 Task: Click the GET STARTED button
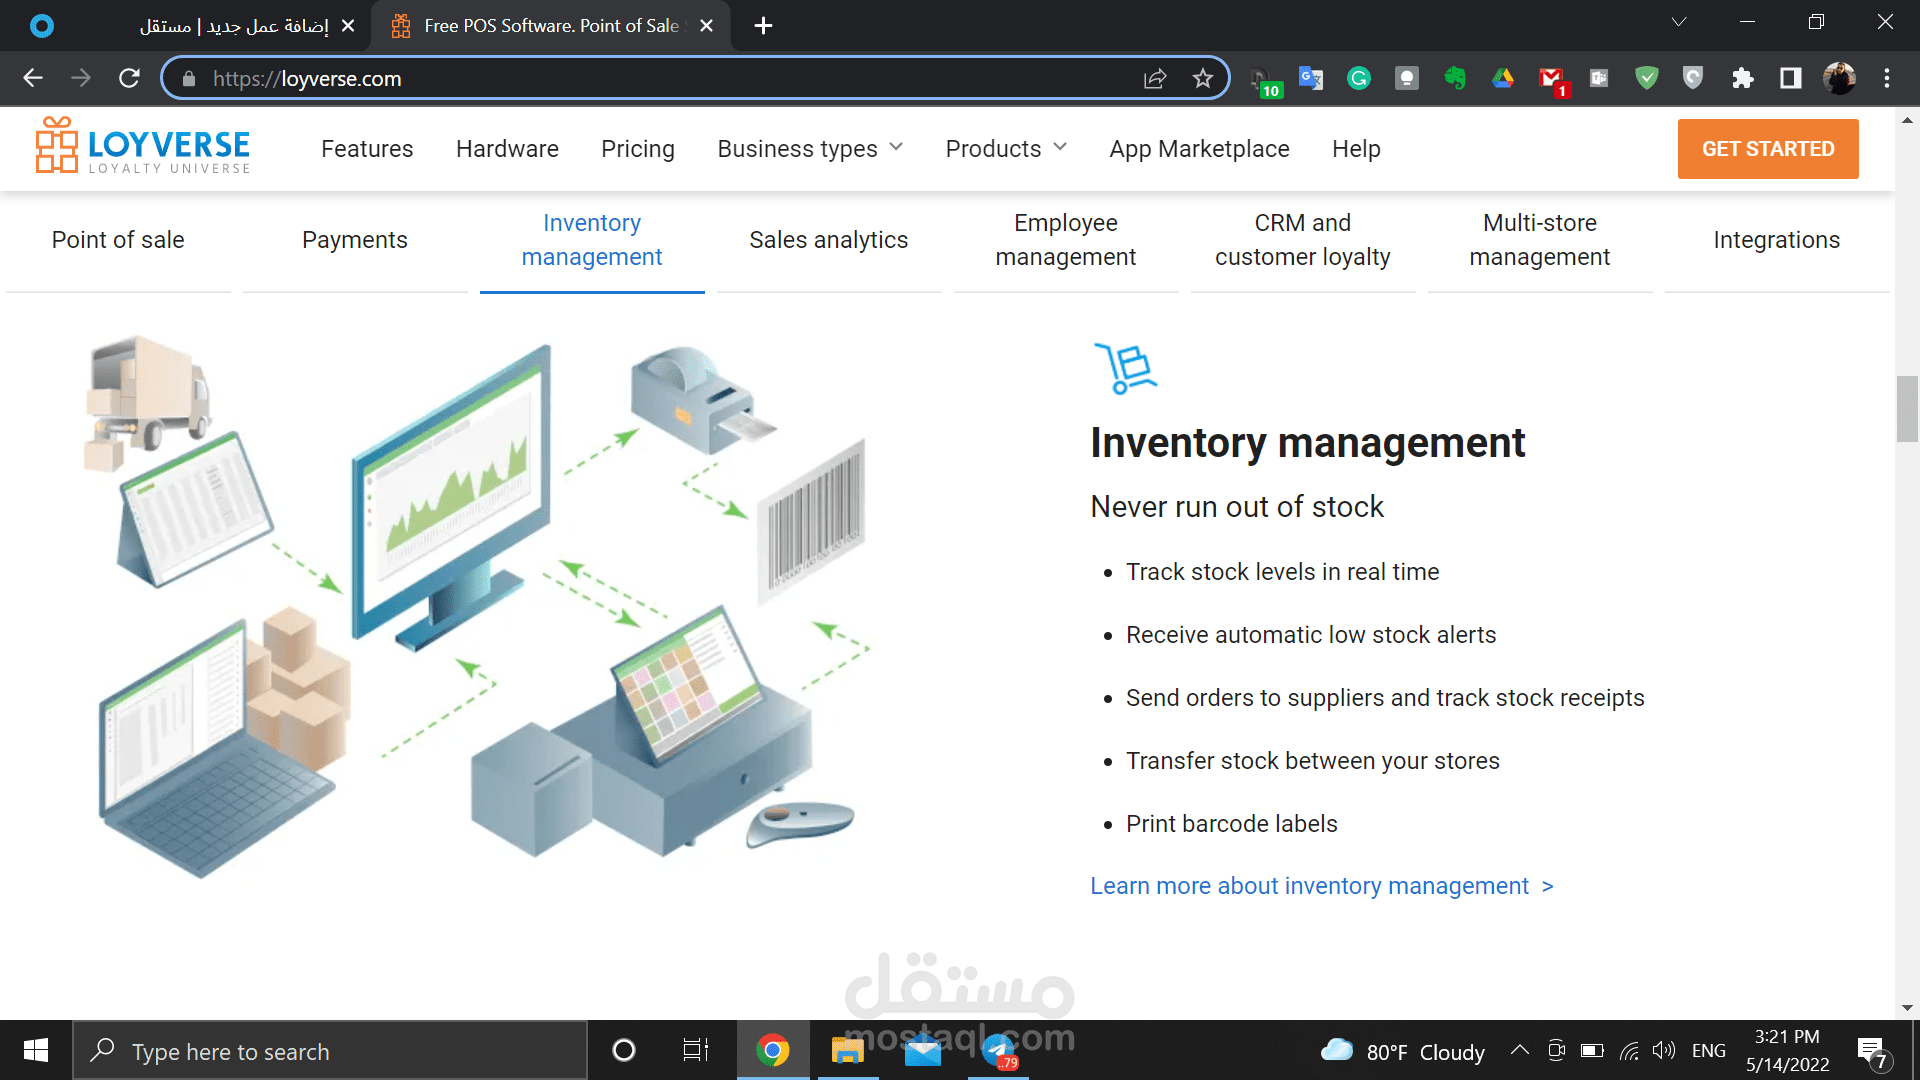(1767, 149)
